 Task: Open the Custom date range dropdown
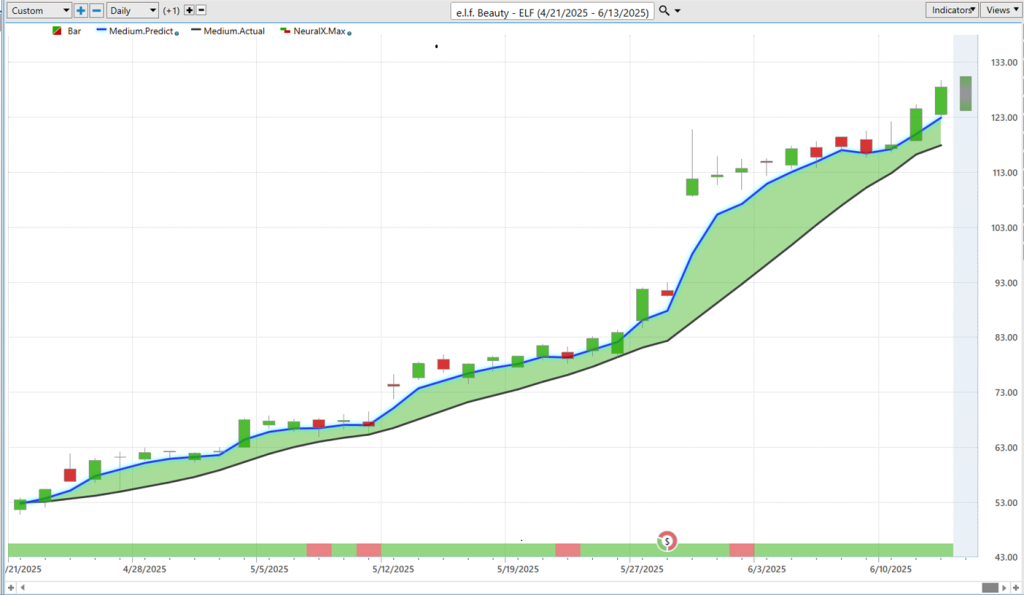[x=39, y=10]
